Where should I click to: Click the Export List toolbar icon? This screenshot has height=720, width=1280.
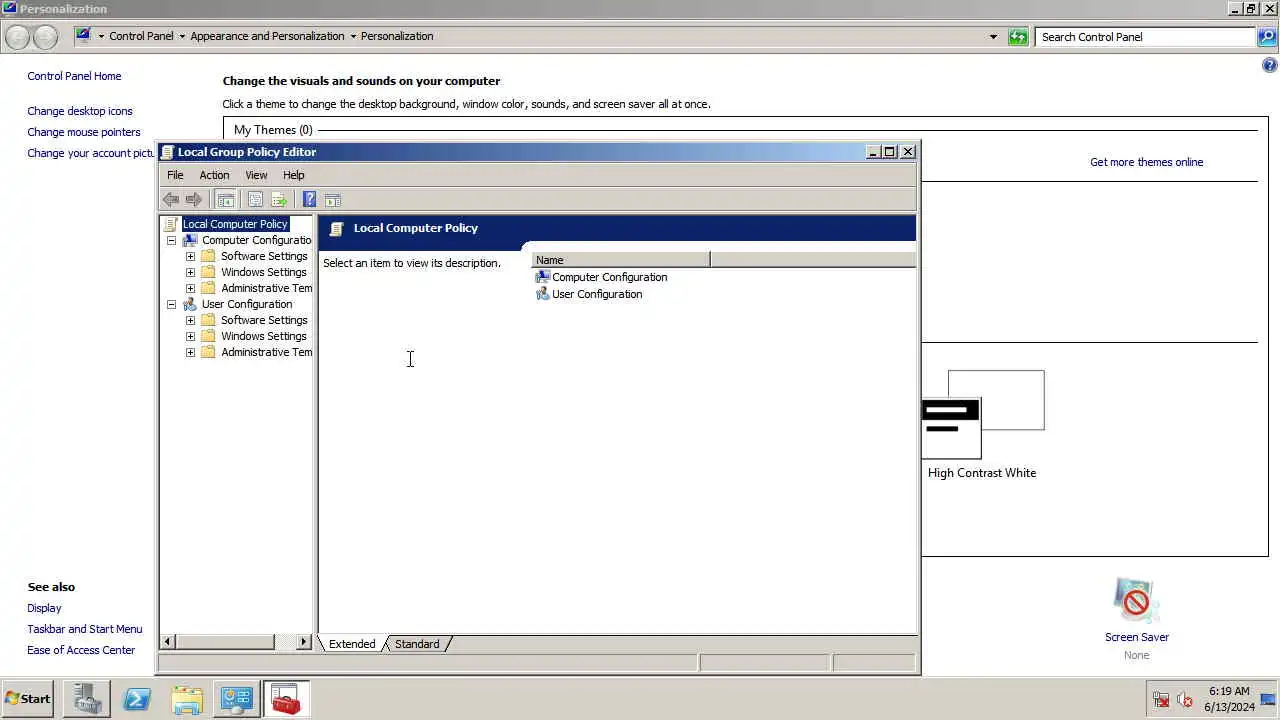pos(279,200)
